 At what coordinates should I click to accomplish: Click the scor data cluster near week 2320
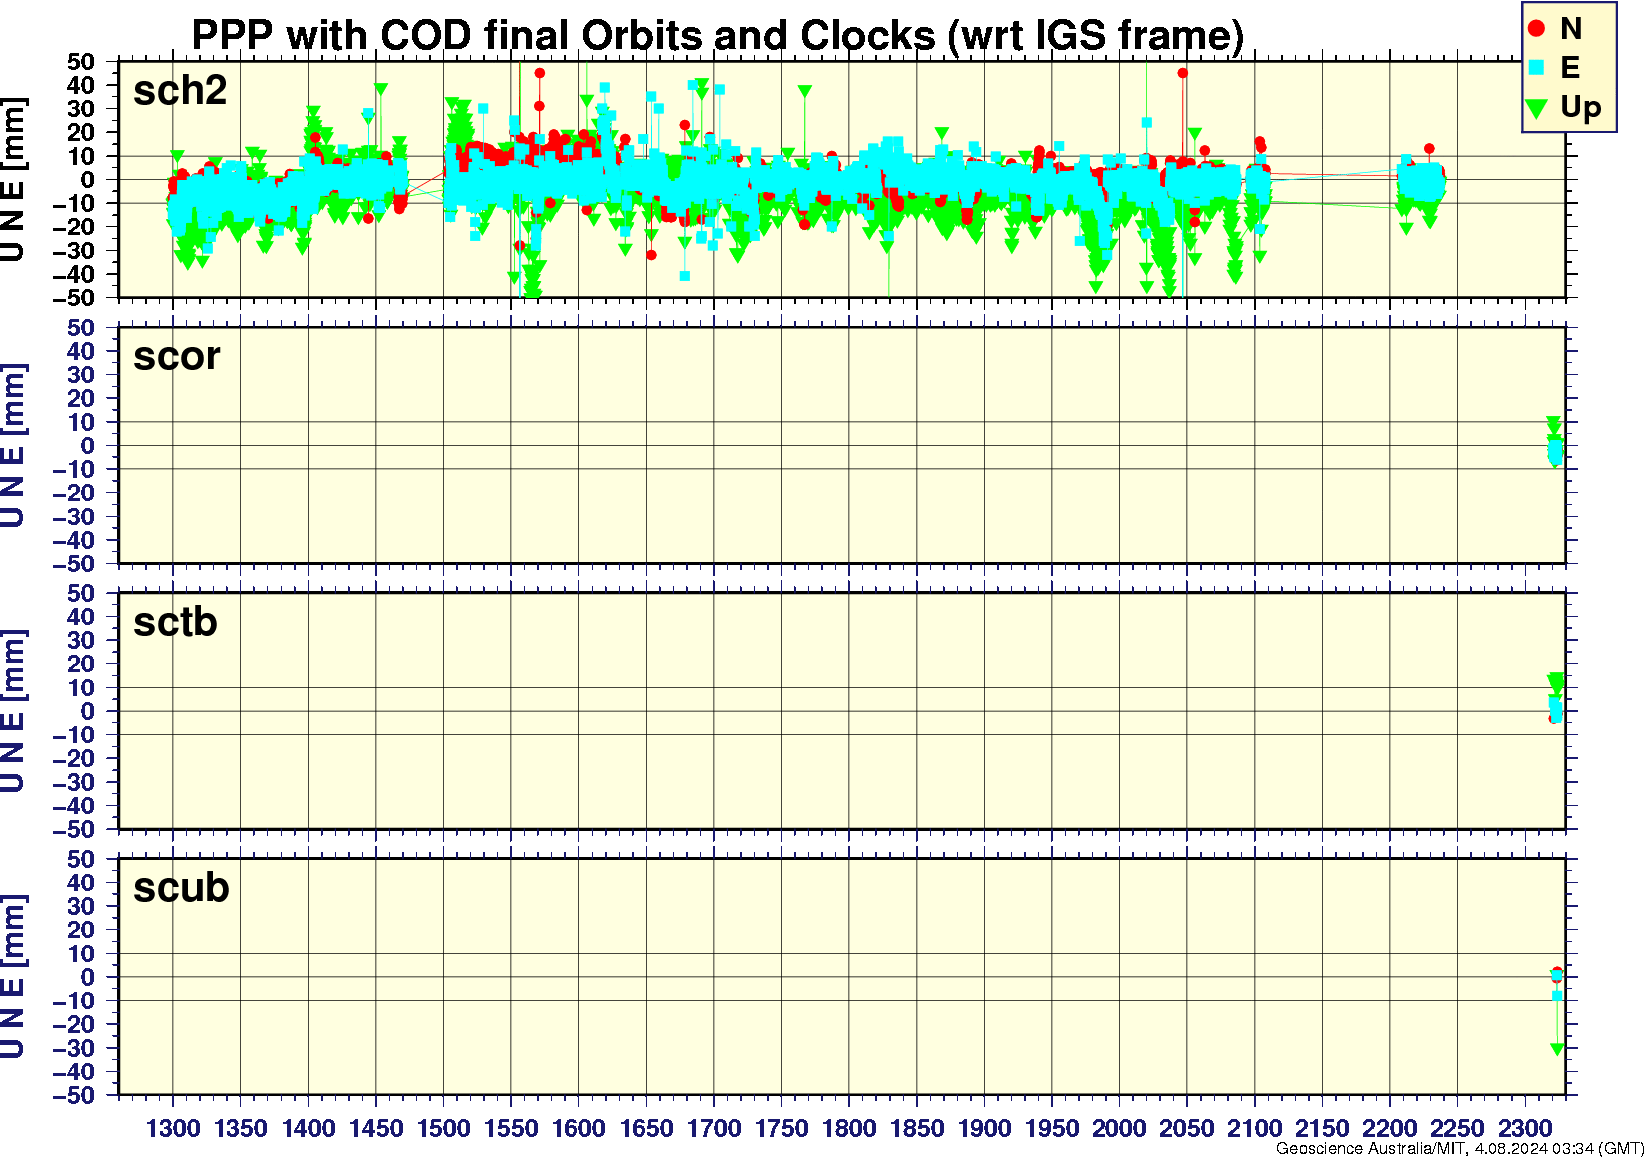coord(1554,442)
